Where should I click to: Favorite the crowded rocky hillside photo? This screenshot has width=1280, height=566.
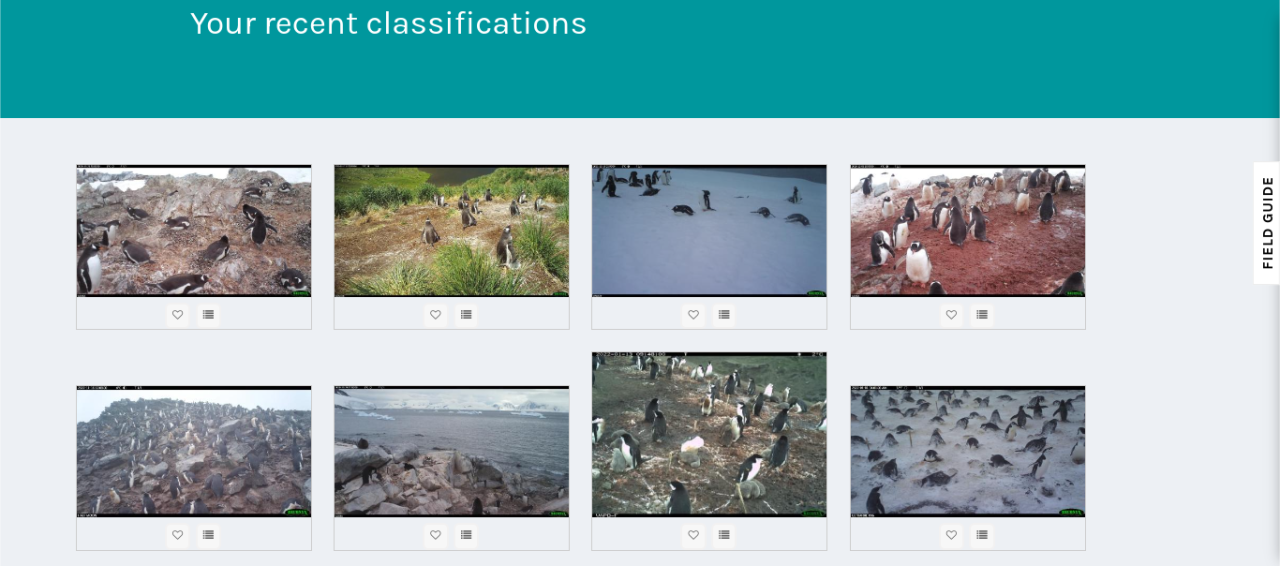point(178,535)
